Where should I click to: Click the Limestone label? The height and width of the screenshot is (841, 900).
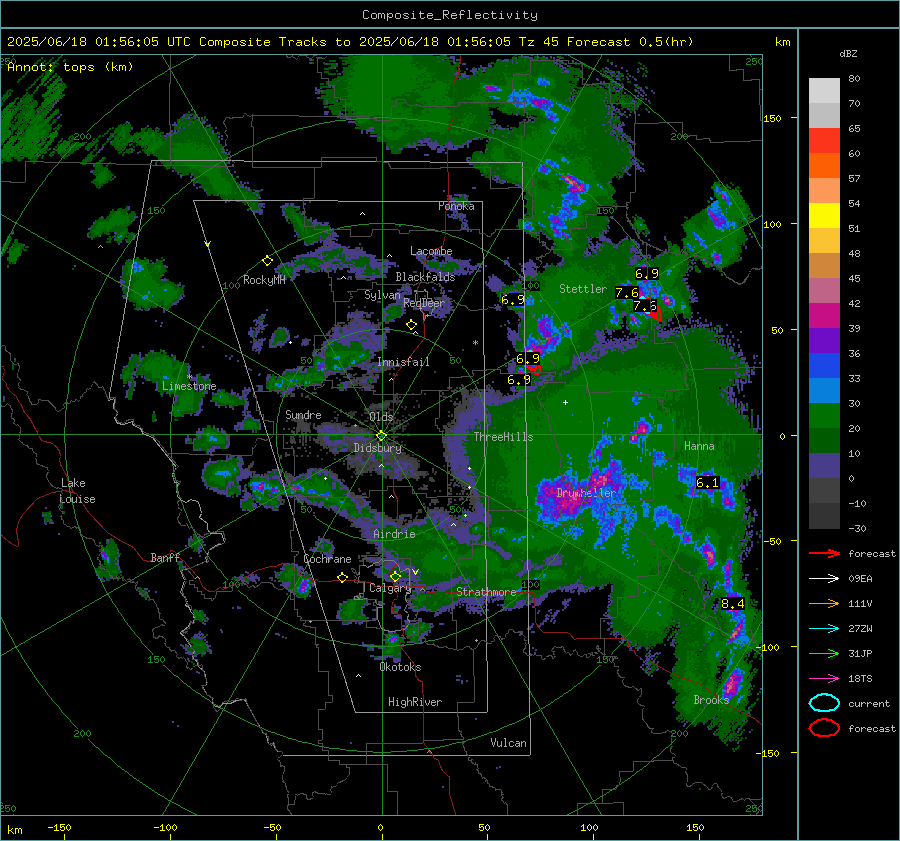pyautogui.click(x=189, y=386)
